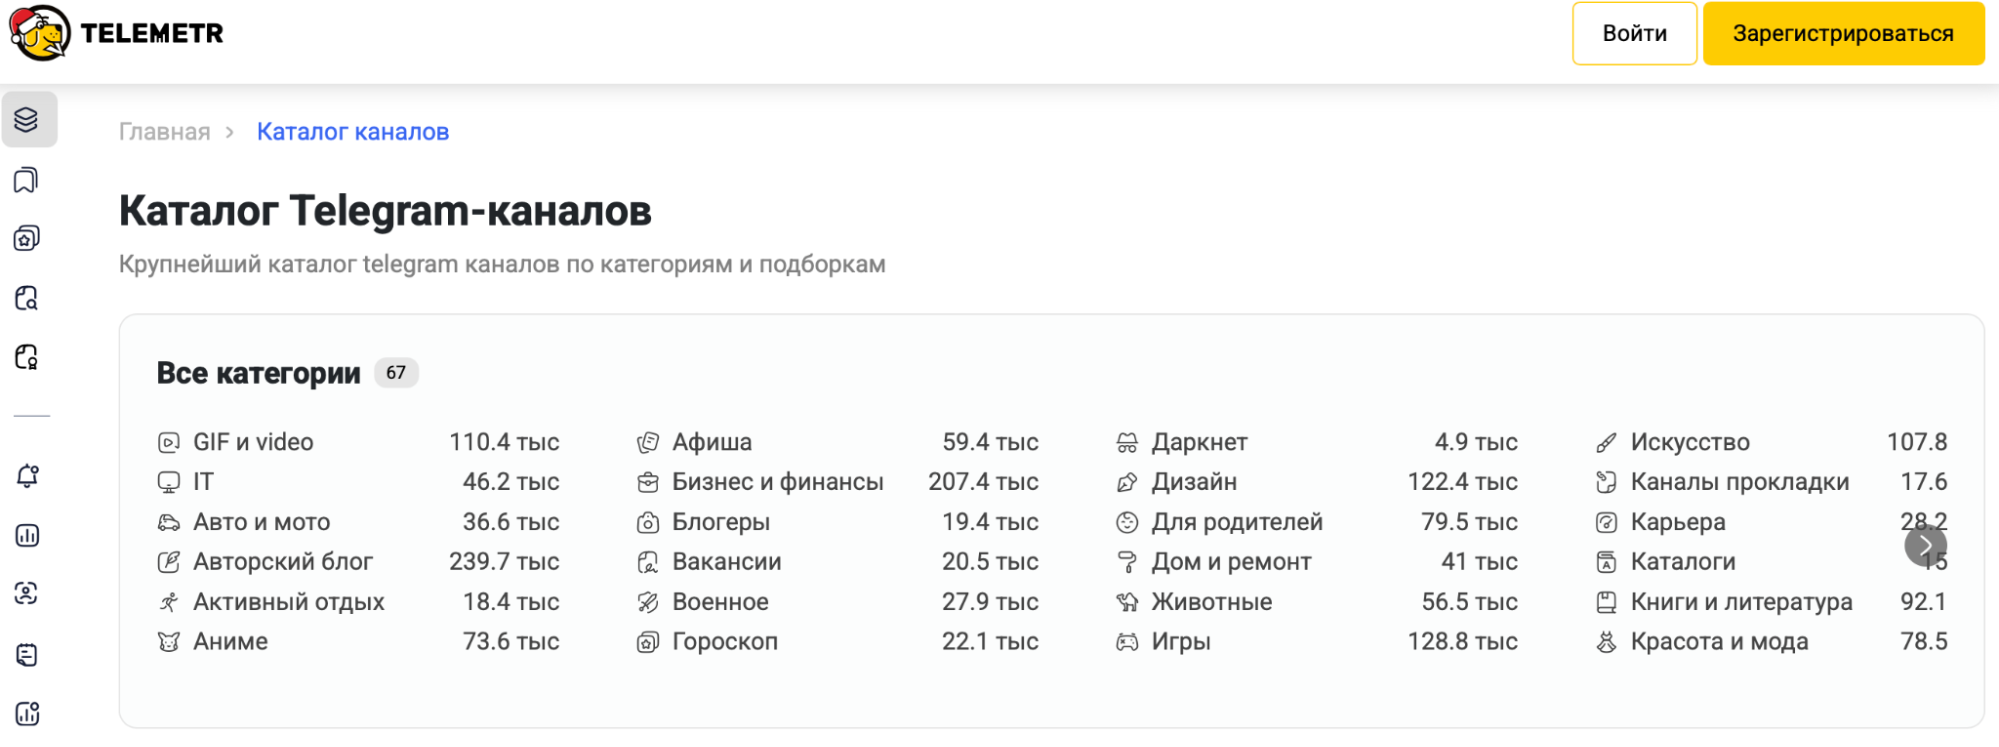Open the notifications bell icon
The height and width of the screenshot is (747, 1999).
28,476
